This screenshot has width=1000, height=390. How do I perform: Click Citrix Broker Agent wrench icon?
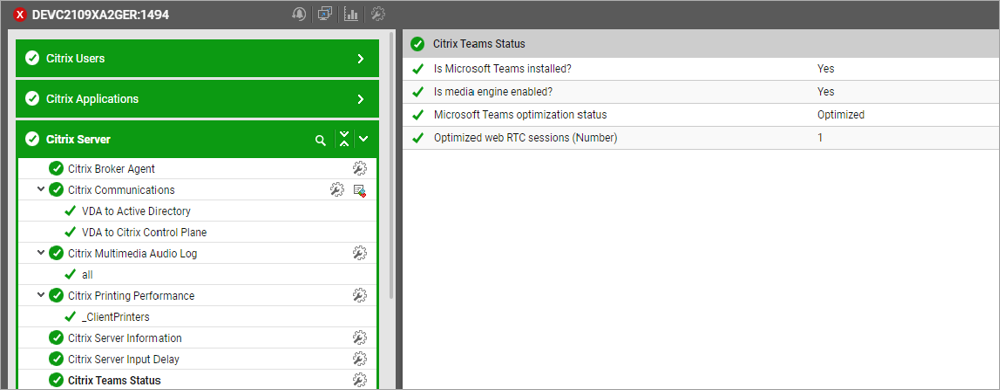[360, 168]
